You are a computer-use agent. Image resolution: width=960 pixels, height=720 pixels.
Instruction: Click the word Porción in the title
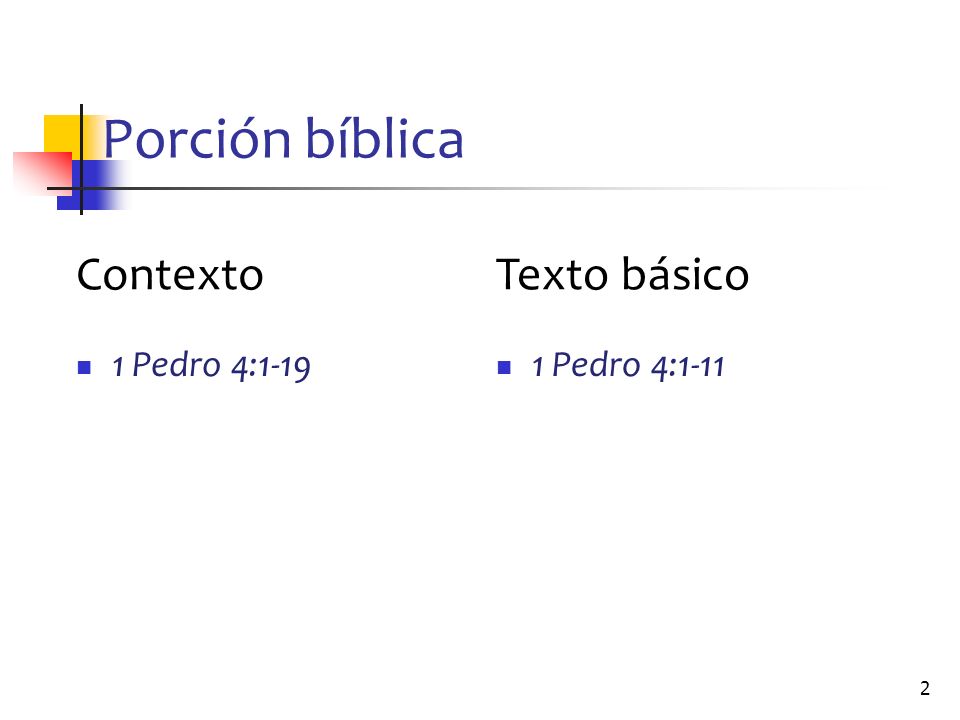pyautogui.click(x=197, y=140)
